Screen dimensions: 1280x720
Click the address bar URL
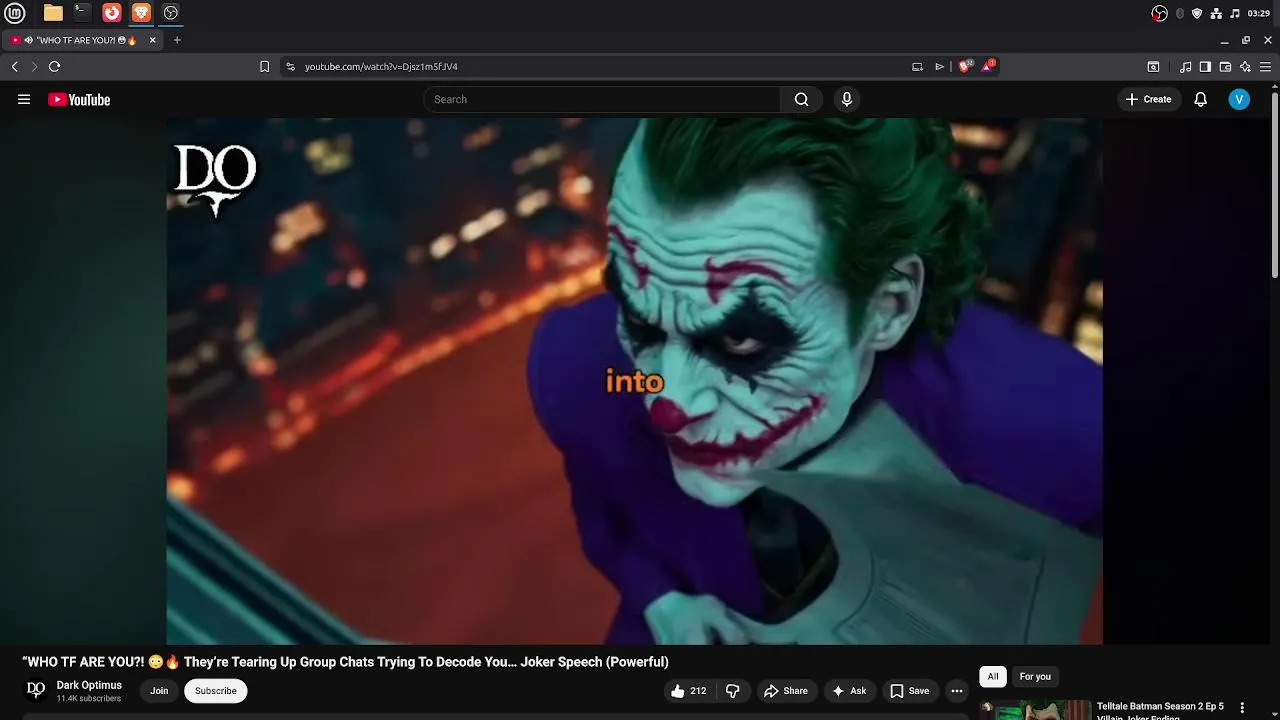[381, 66]
